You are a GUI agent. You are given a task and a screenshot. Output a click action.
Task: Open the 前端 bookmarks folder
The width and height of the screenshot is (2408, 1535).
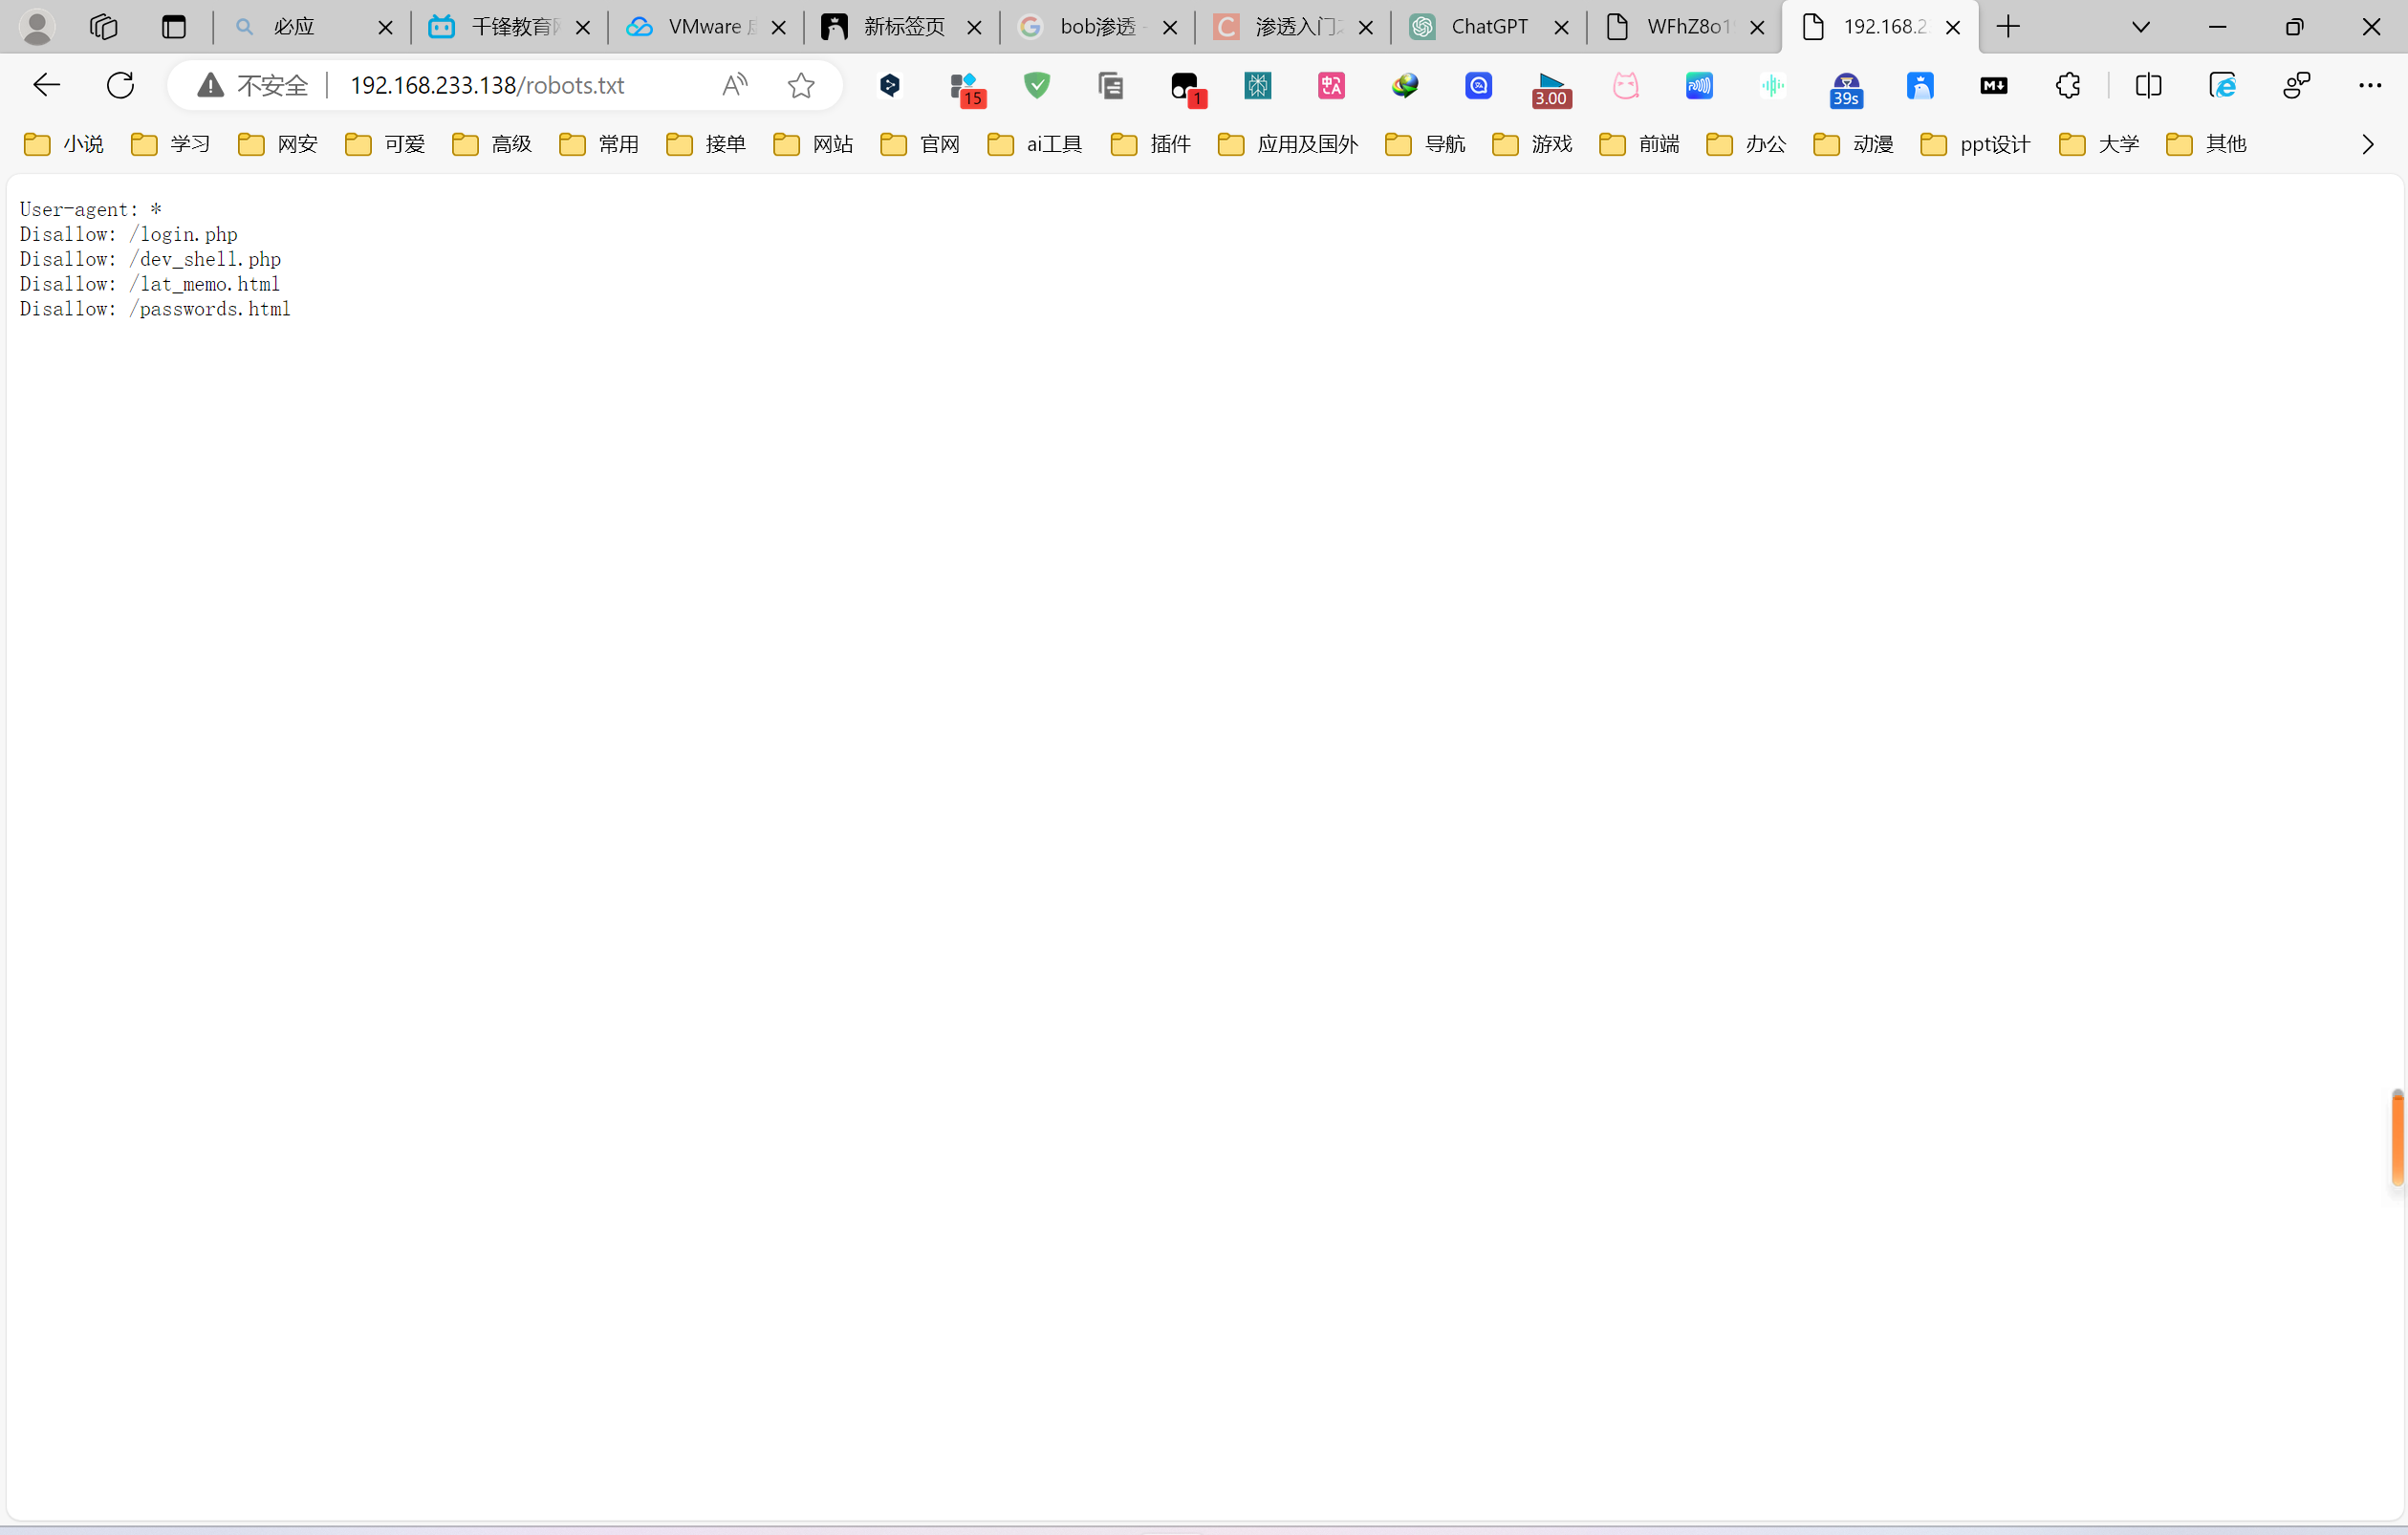point(1639,145)
